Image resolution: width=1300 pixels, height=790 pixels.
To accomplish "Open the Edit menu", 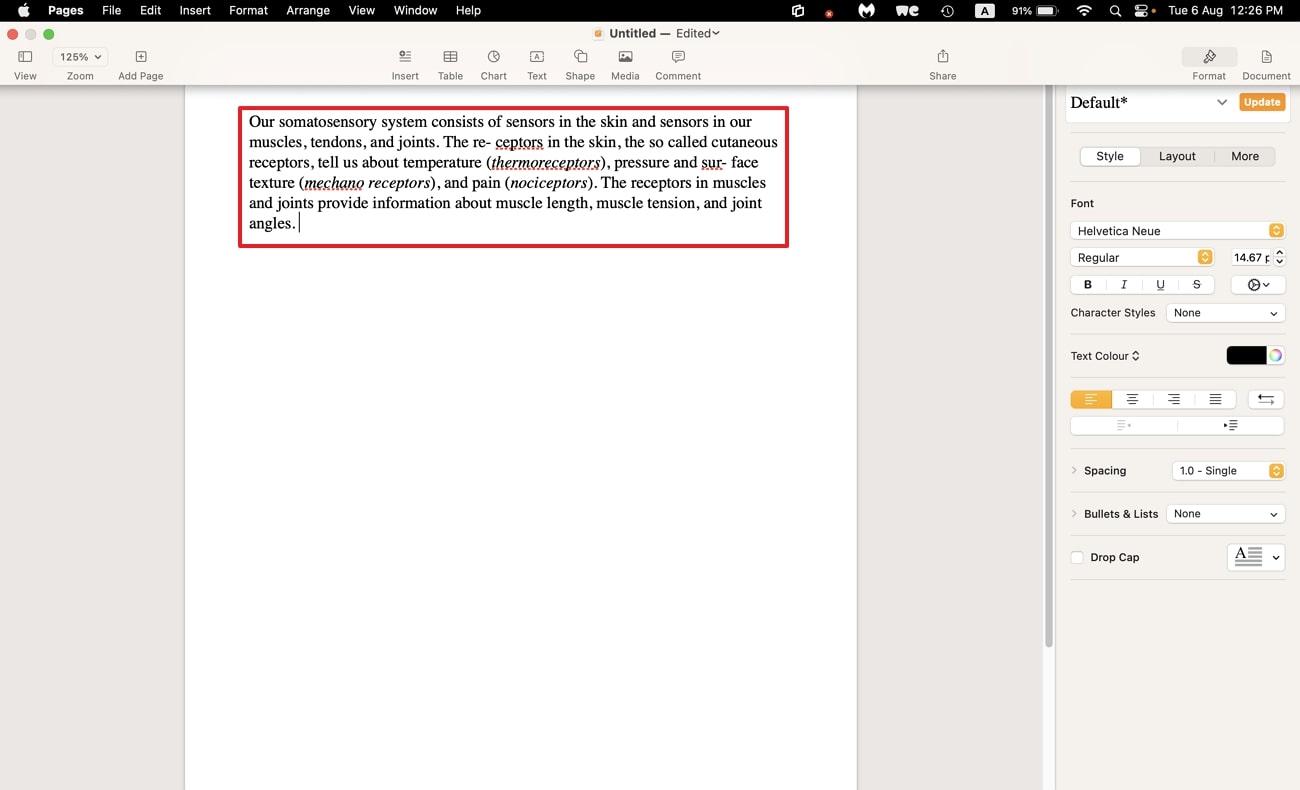I will [150, 10].
